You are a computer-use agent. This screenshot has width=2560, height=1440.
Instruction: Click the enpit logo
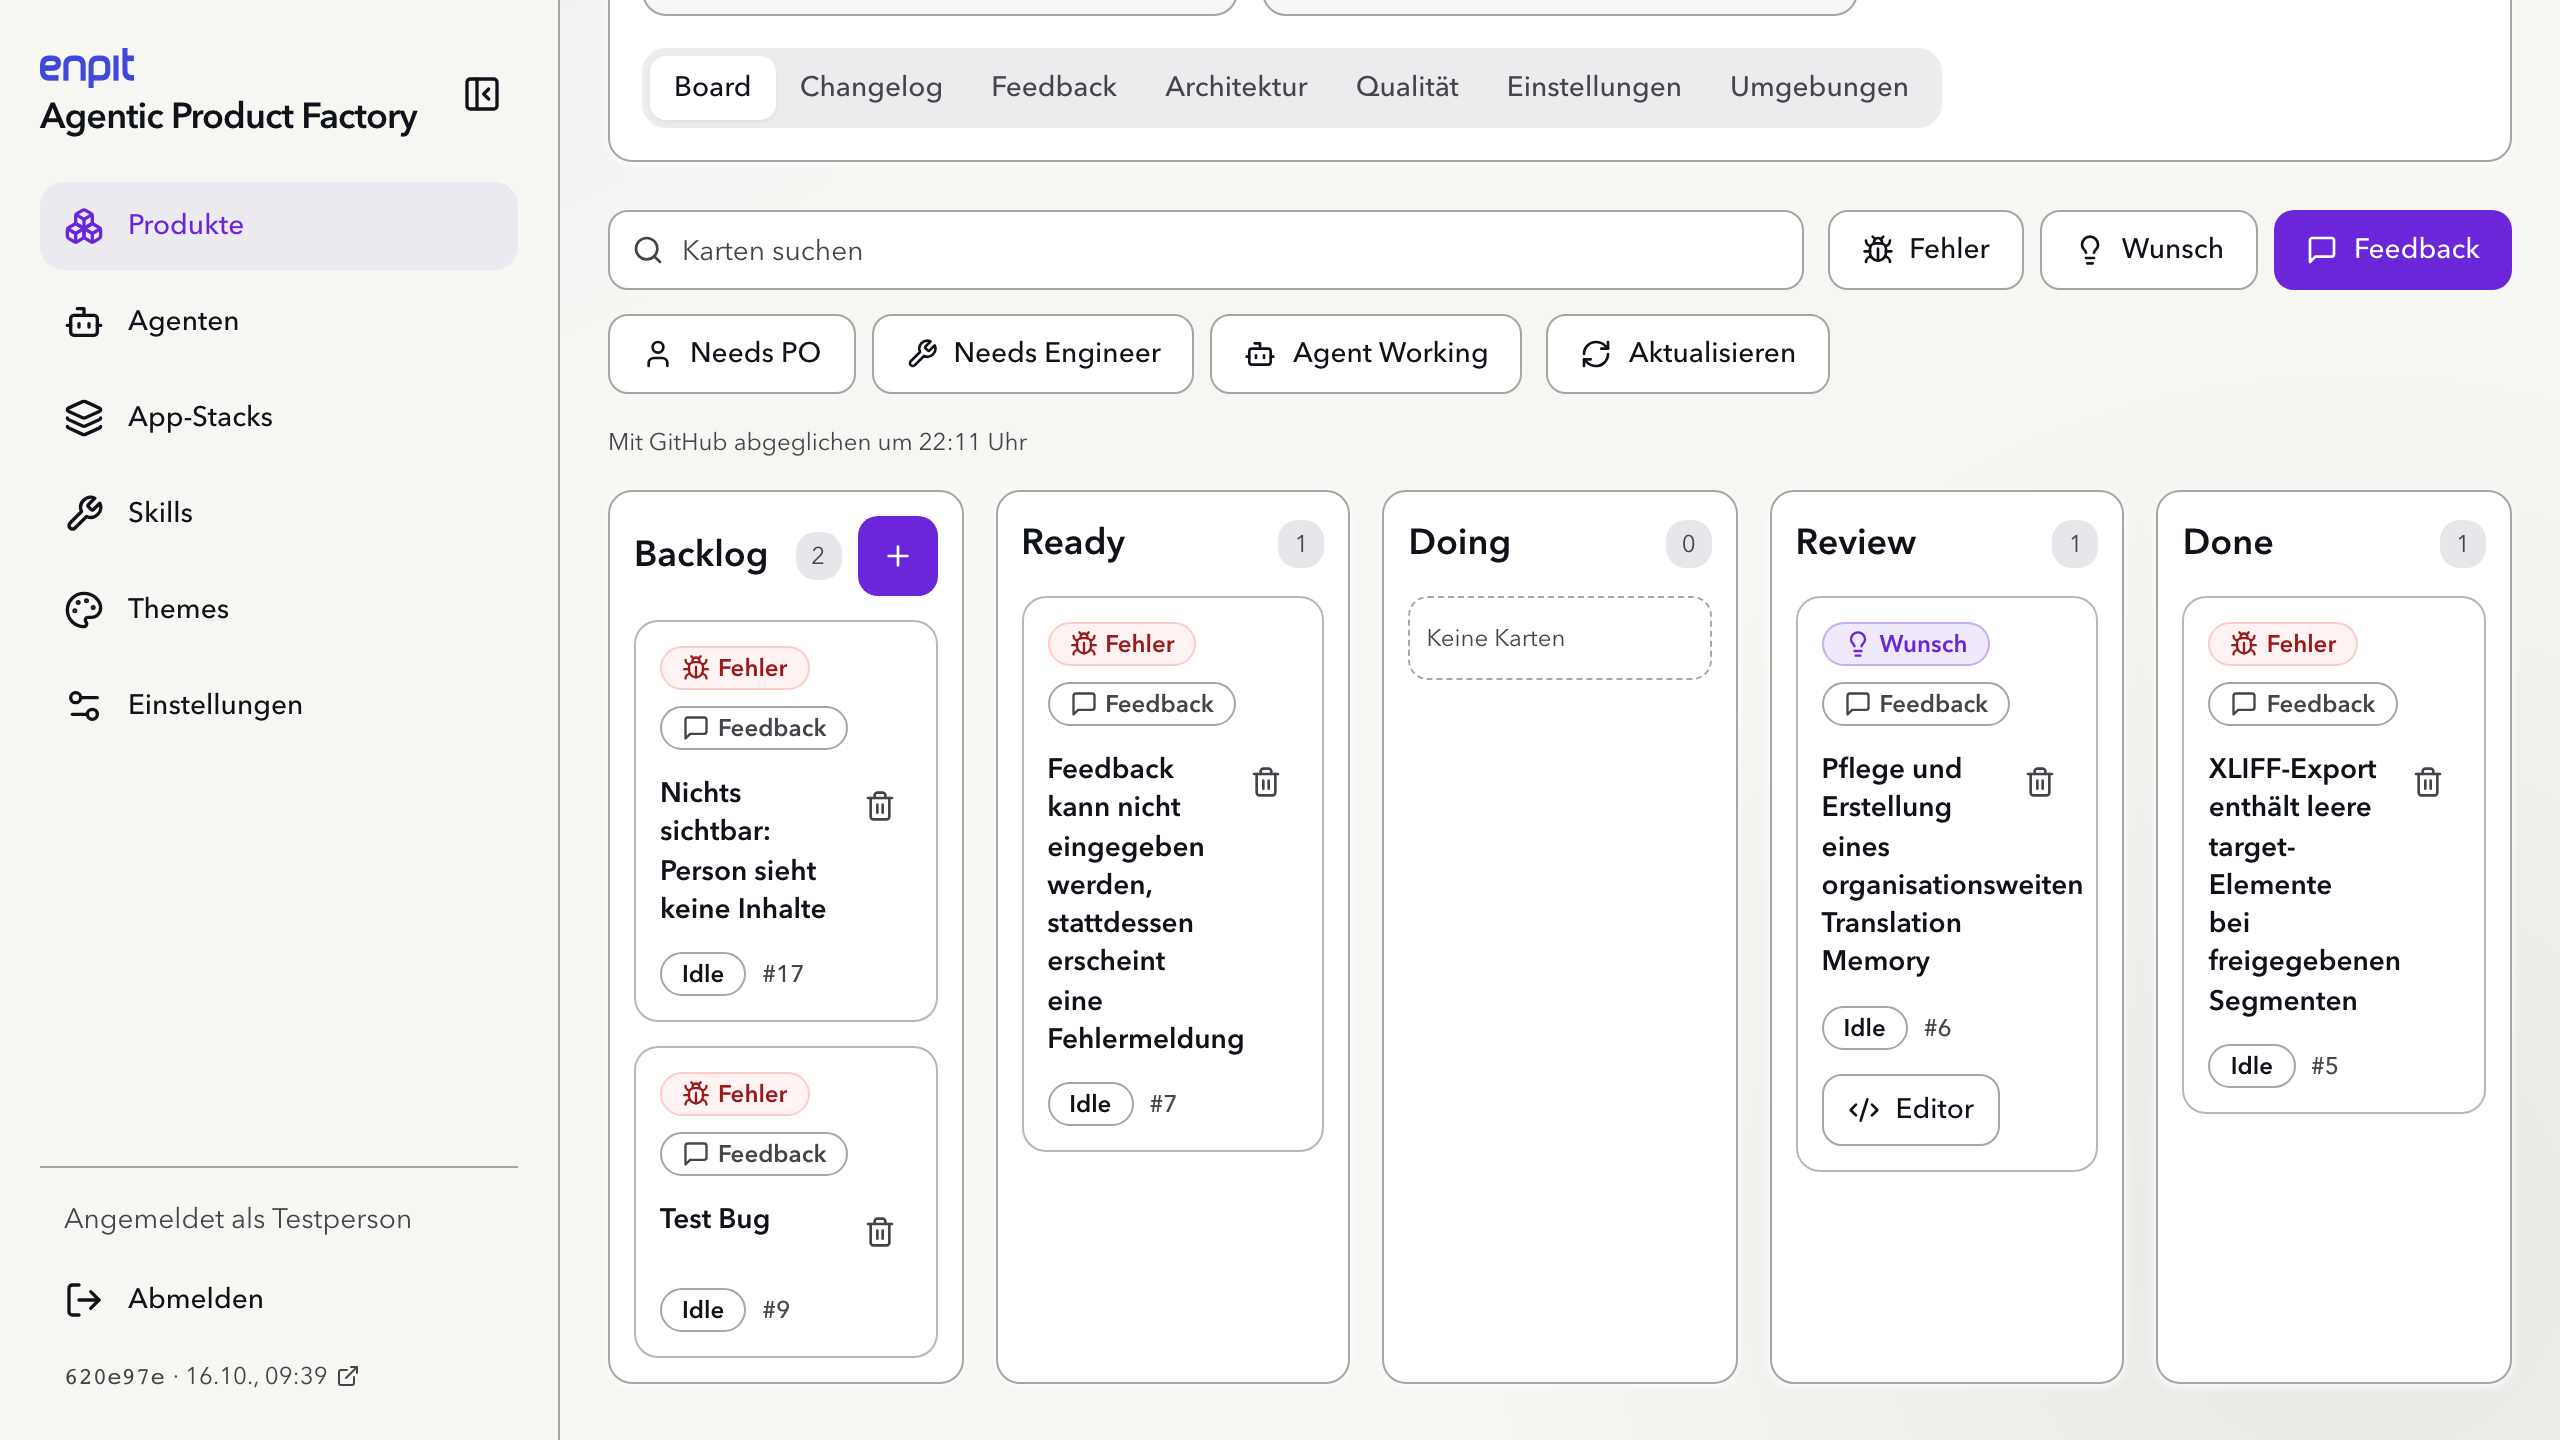click(87, 66)
